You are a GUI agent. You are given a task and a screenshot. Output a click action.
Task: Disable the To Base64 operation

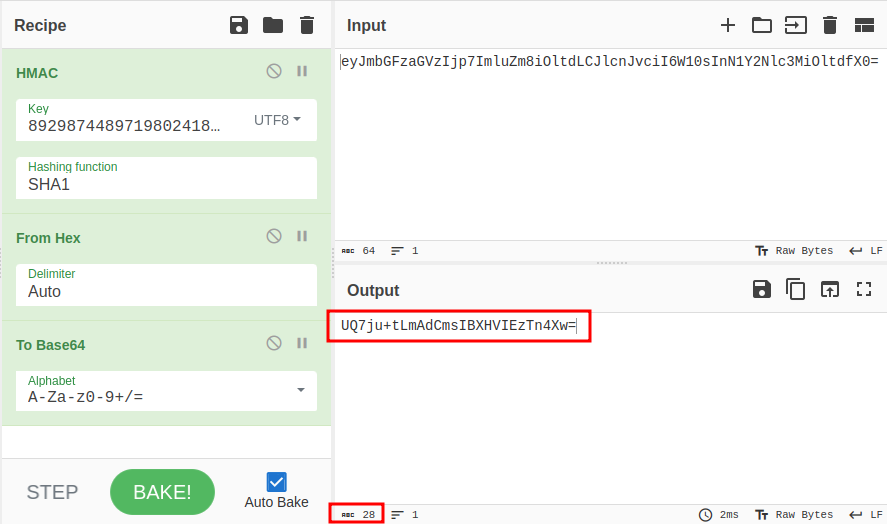point(274,343)
